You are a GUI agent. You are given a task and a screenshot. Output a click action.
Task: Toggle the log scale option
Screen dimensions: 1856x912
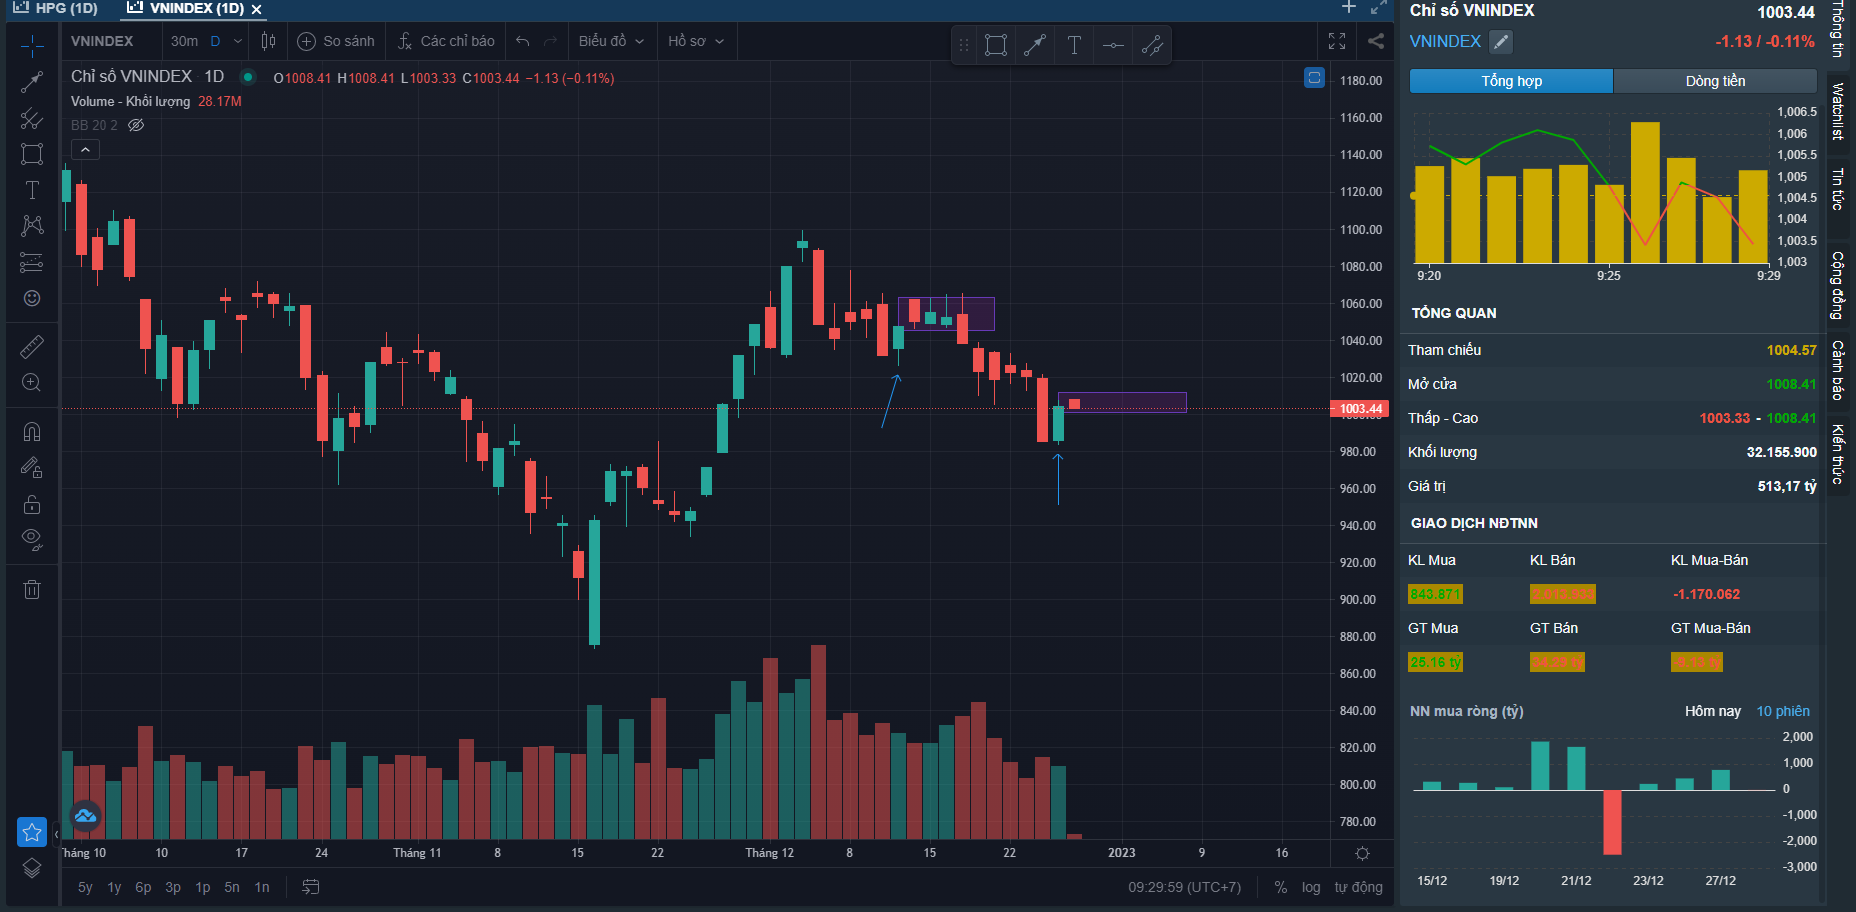click(1311, 887)
